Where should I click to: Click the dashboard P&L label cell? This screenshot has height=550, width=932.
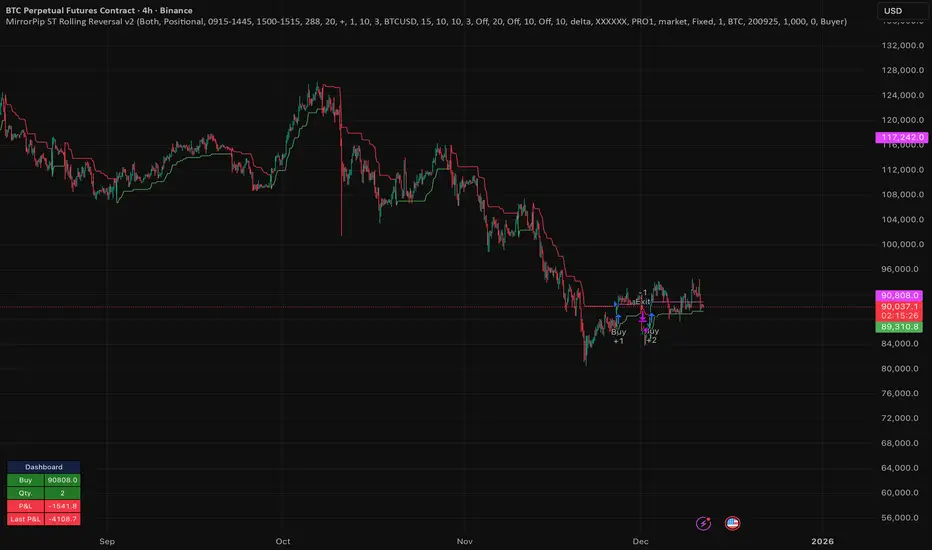(x=26, y=506)
